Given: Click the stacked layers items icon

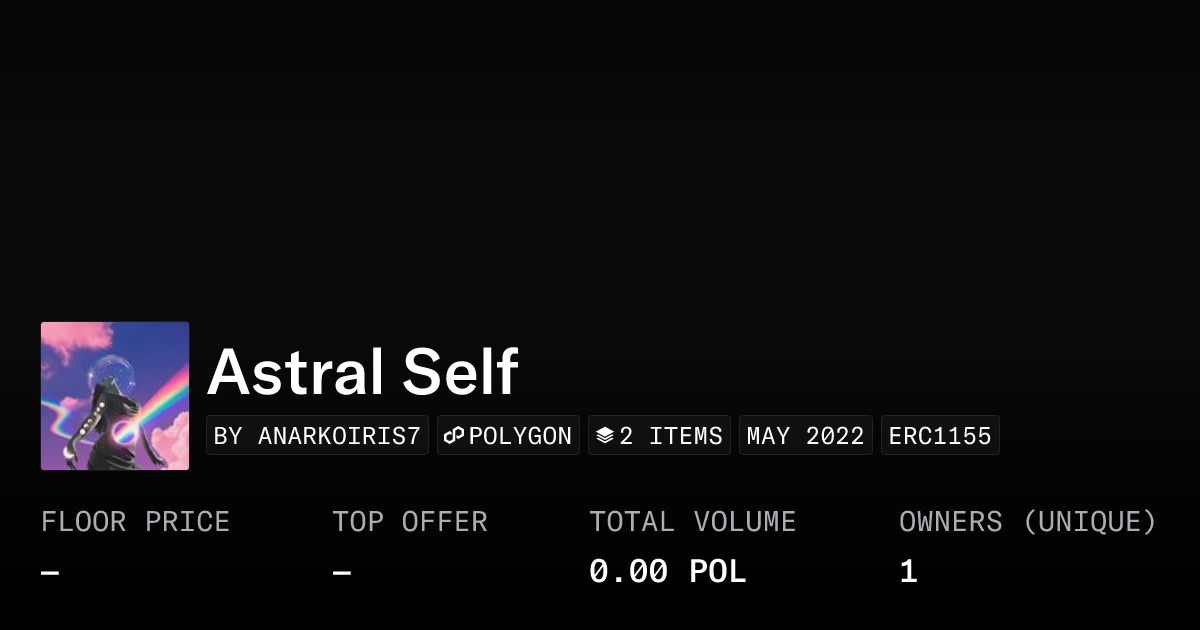Looking at the screenshot, I should coord(604,436).
